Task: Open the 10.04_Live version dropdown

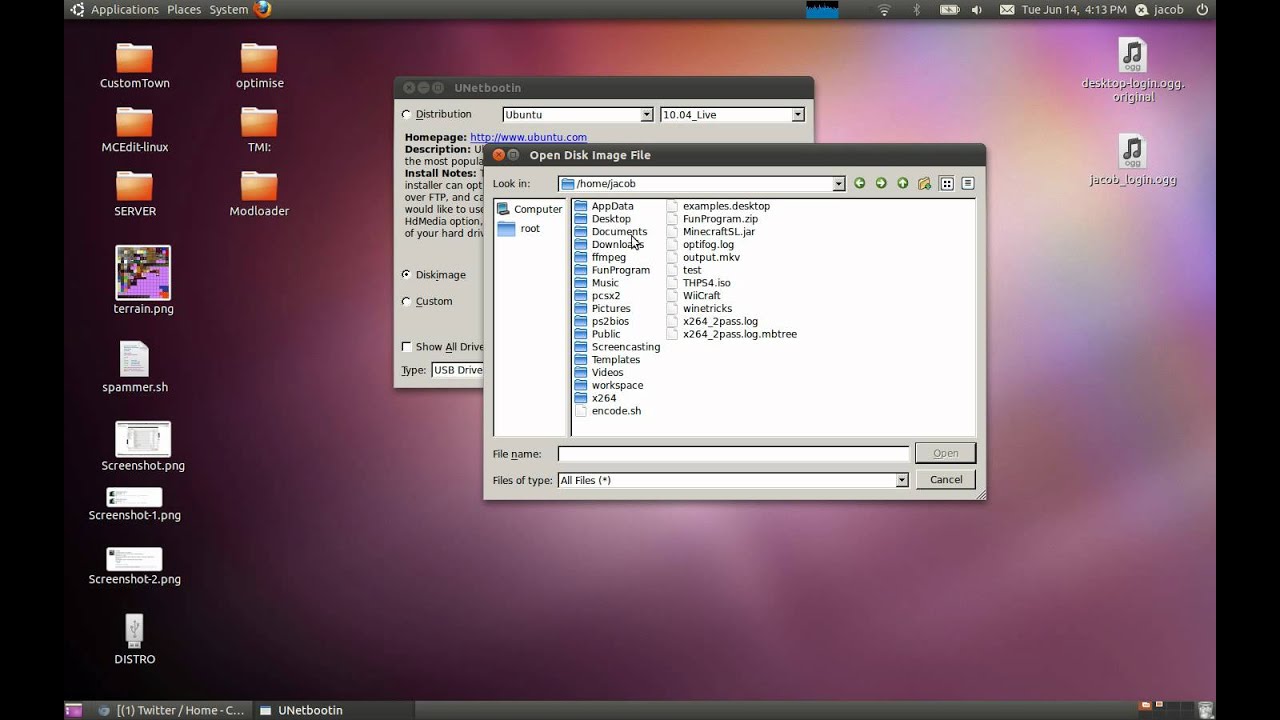Action: tap(732, 114)
